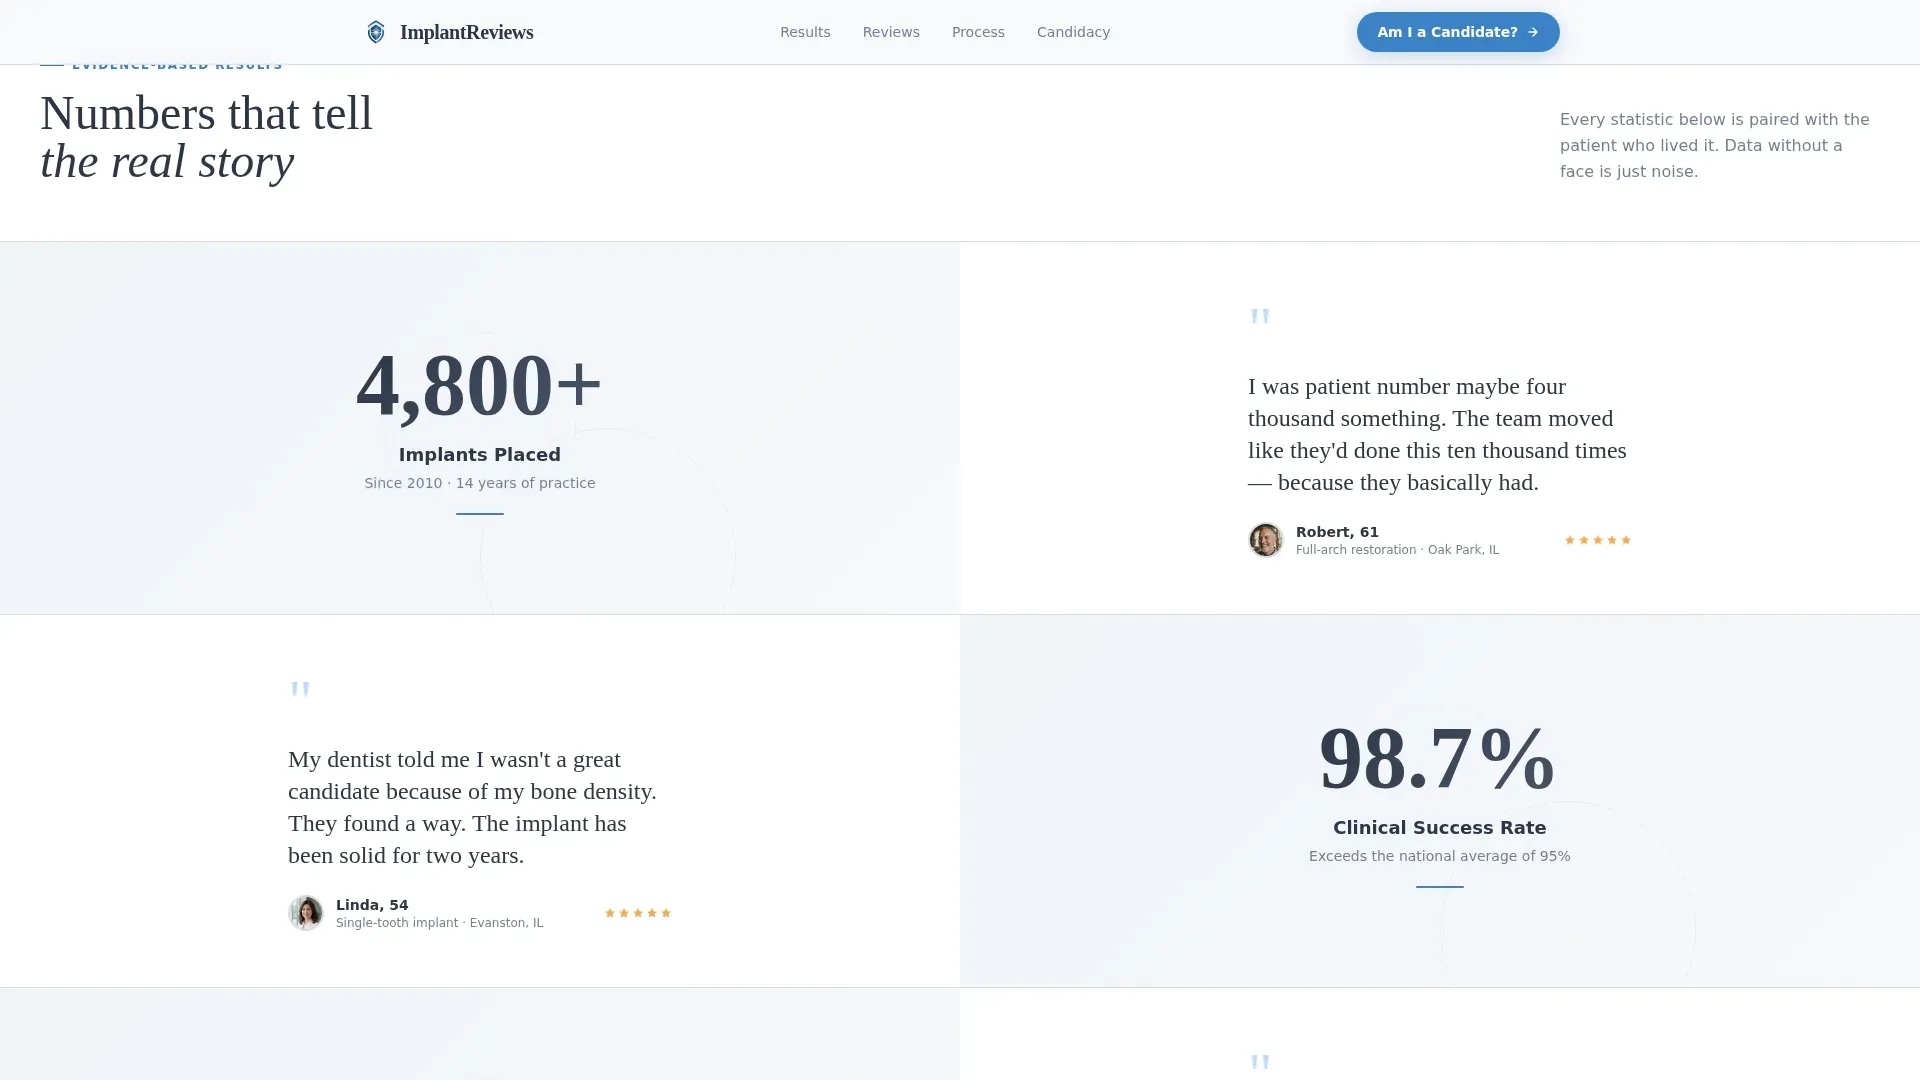The height and width of the screenshot is (1080, 1920).
Task: Open the ImplantReviews home link text
Action: pyautogui.click(x=466, y=32)
